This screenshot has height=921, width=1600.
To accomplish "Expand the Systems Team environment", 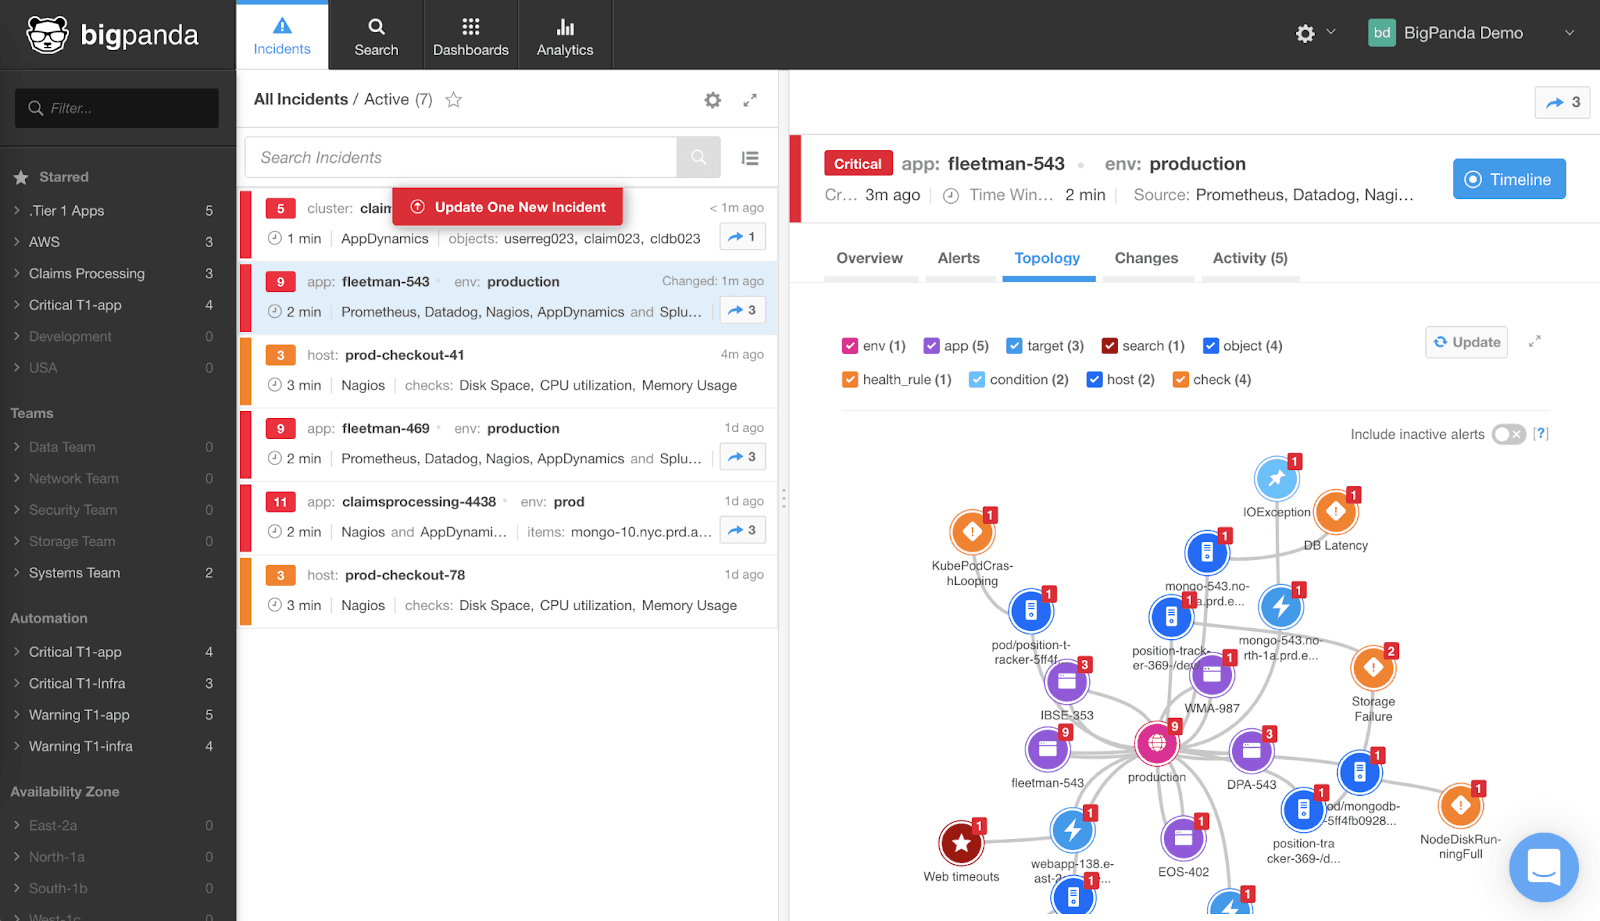I will 74,573.
